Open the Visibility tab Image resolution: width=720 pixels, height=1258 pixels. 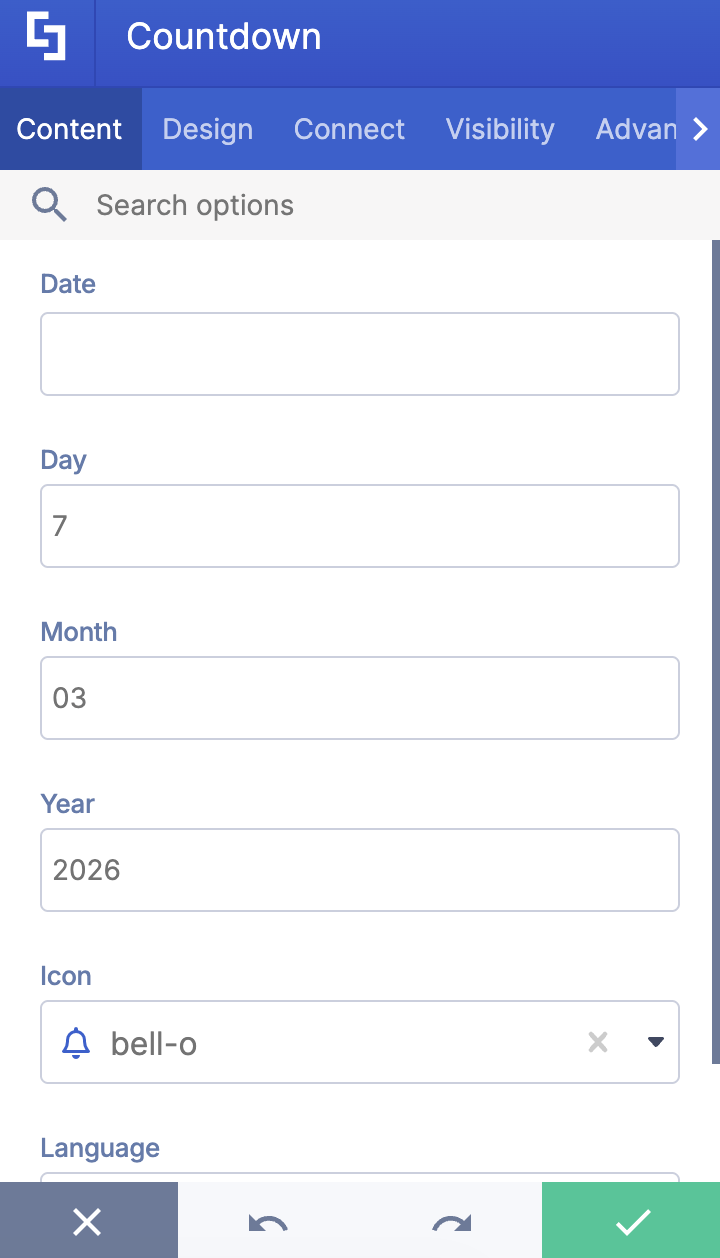point(500,129)
